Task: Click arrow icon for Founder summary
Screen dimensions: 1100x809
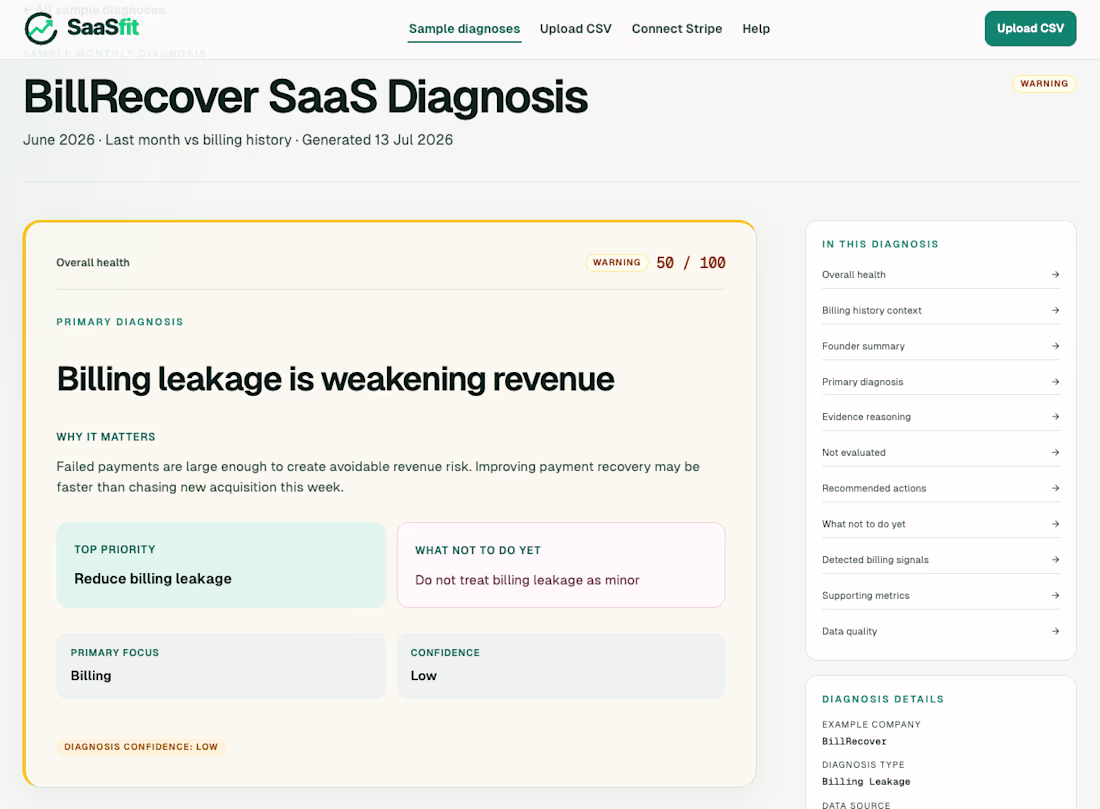Action: [x=1054, y=346]
